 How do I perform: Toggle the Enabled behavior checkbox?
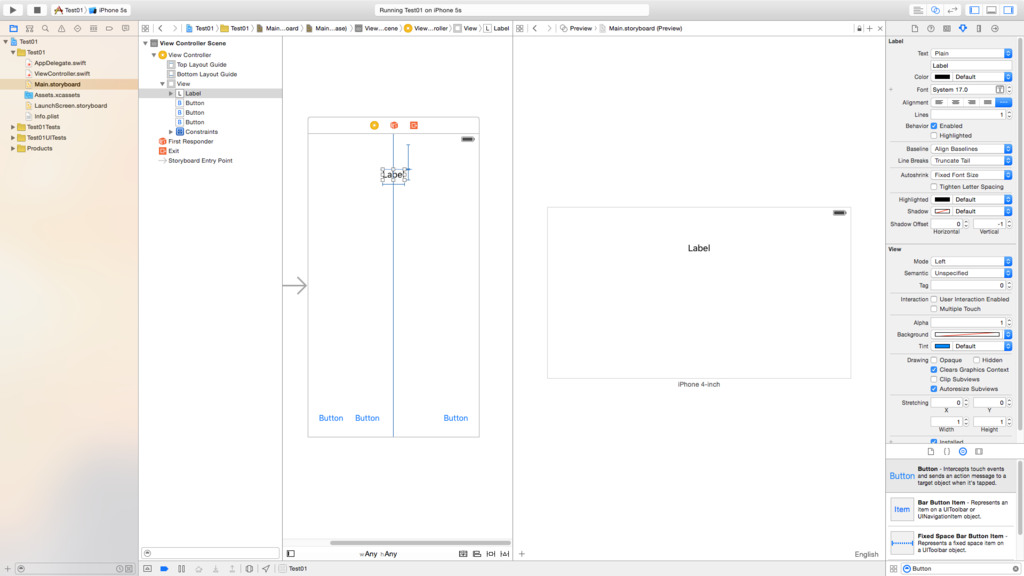click(934, 126)
